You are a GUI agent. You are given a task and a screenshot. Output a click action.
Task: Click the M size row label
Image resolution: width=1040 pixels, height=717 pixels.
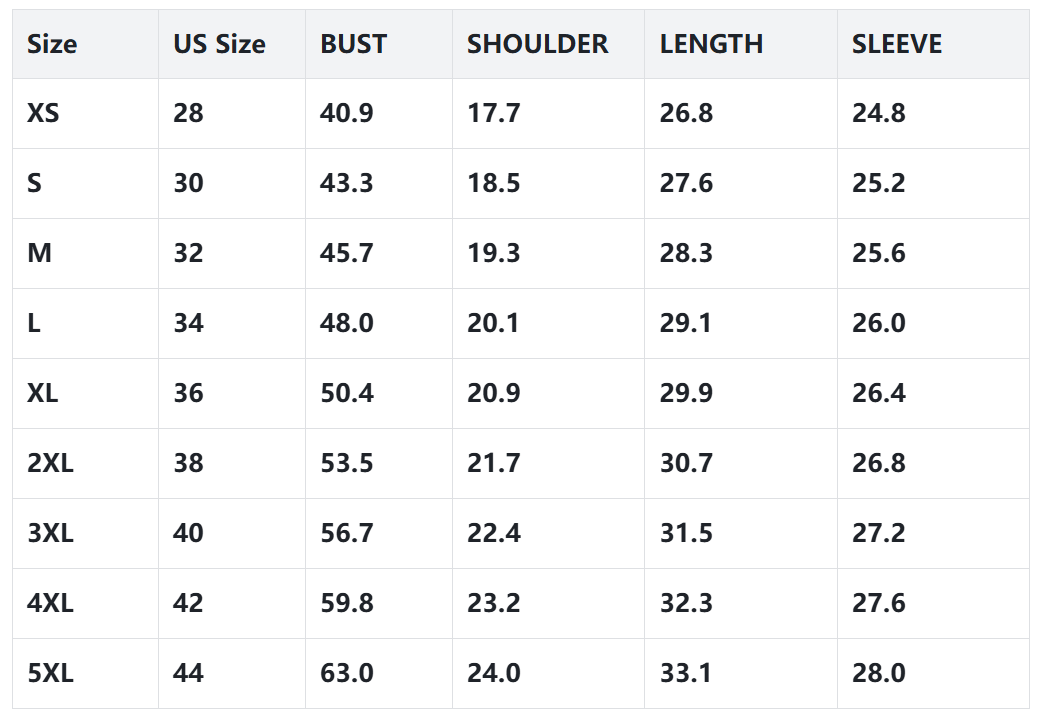click(x=39, y=253)
